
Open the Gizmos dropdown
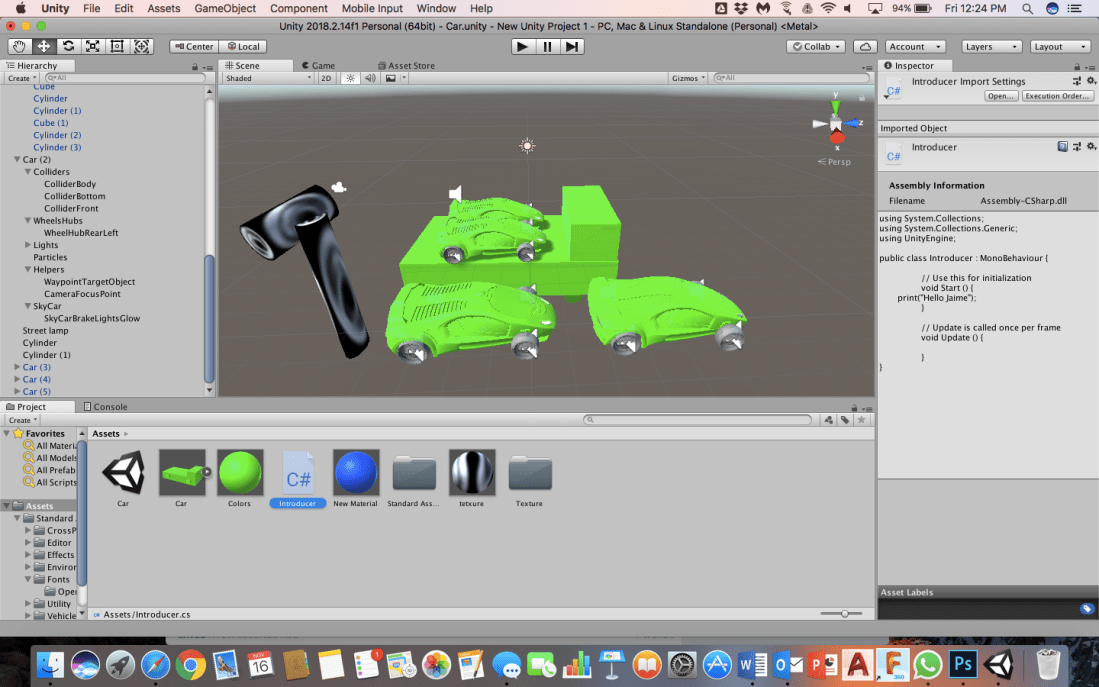pyautogui.click(x=688, y=78)
